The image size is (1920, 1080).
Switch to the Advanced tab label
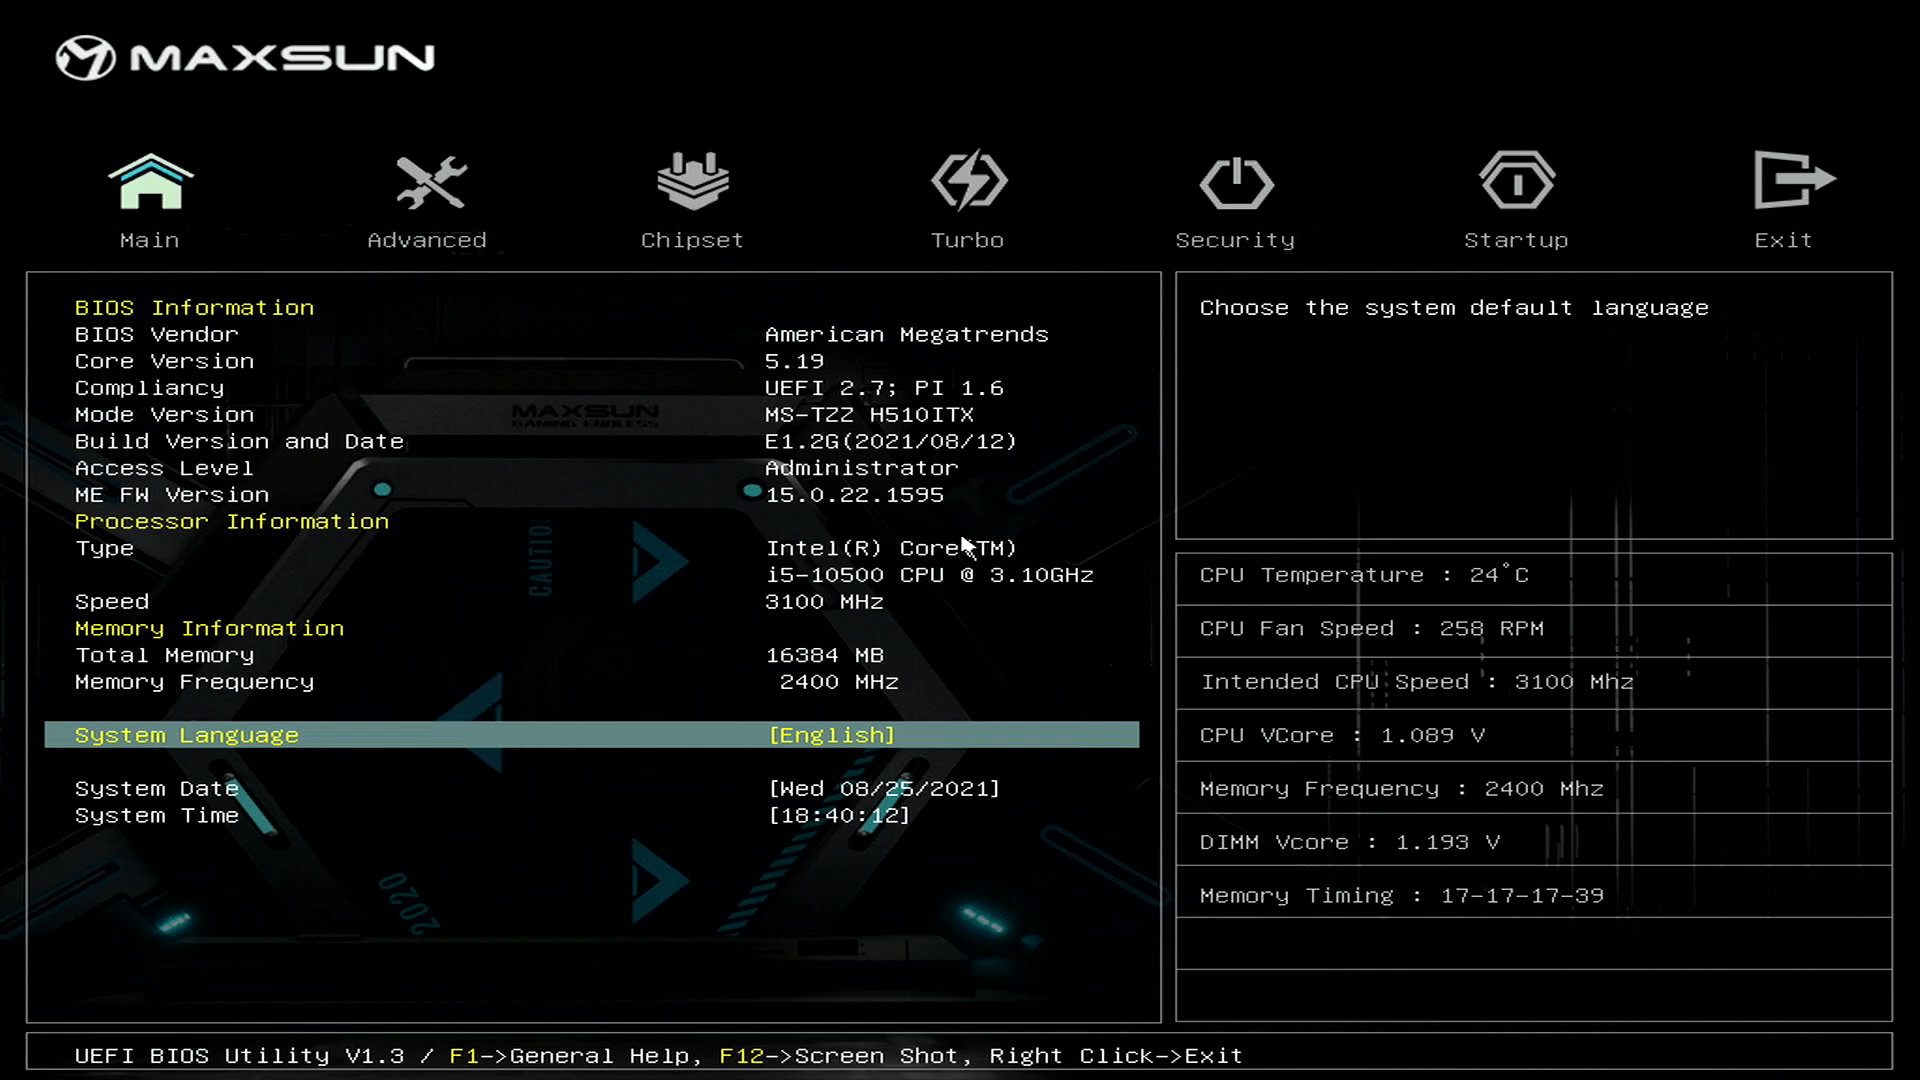point(427,240)
